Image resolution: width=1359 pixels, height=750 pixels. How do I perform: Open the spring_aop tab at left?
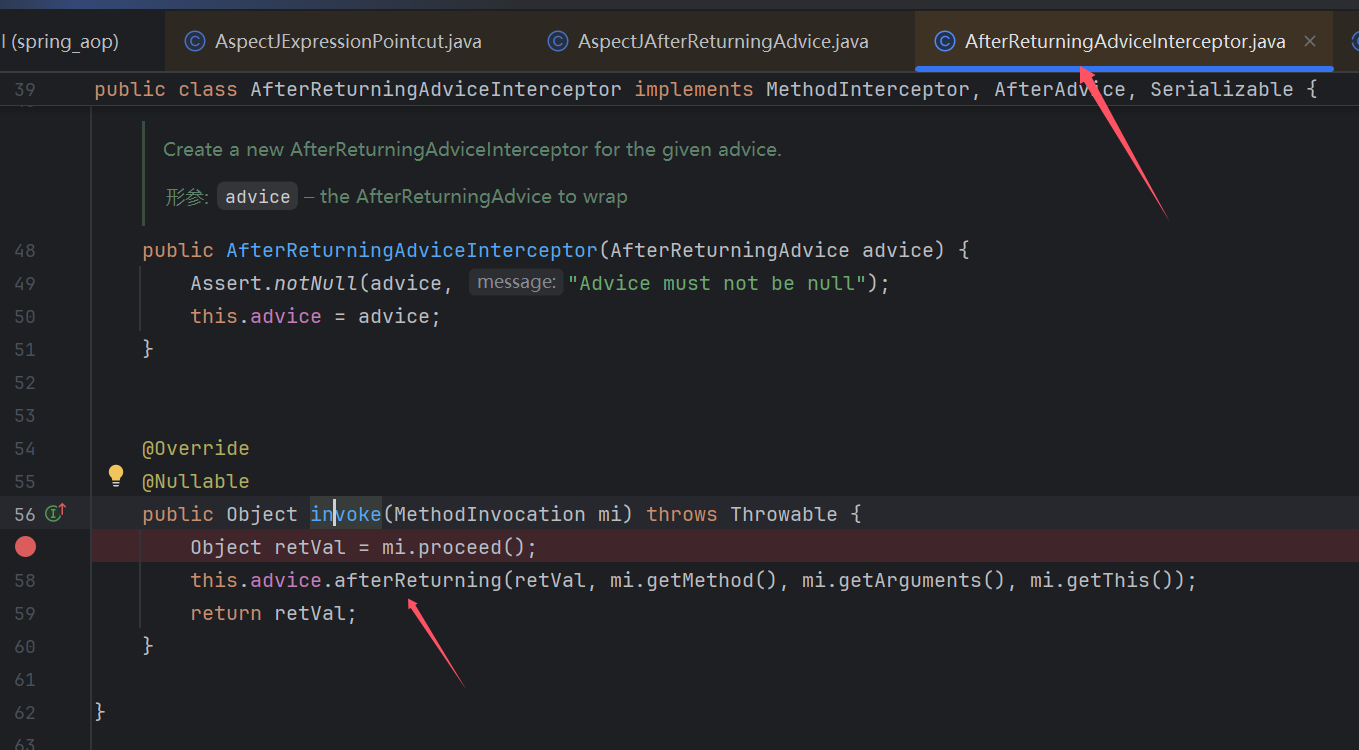(x=60, y=41)
